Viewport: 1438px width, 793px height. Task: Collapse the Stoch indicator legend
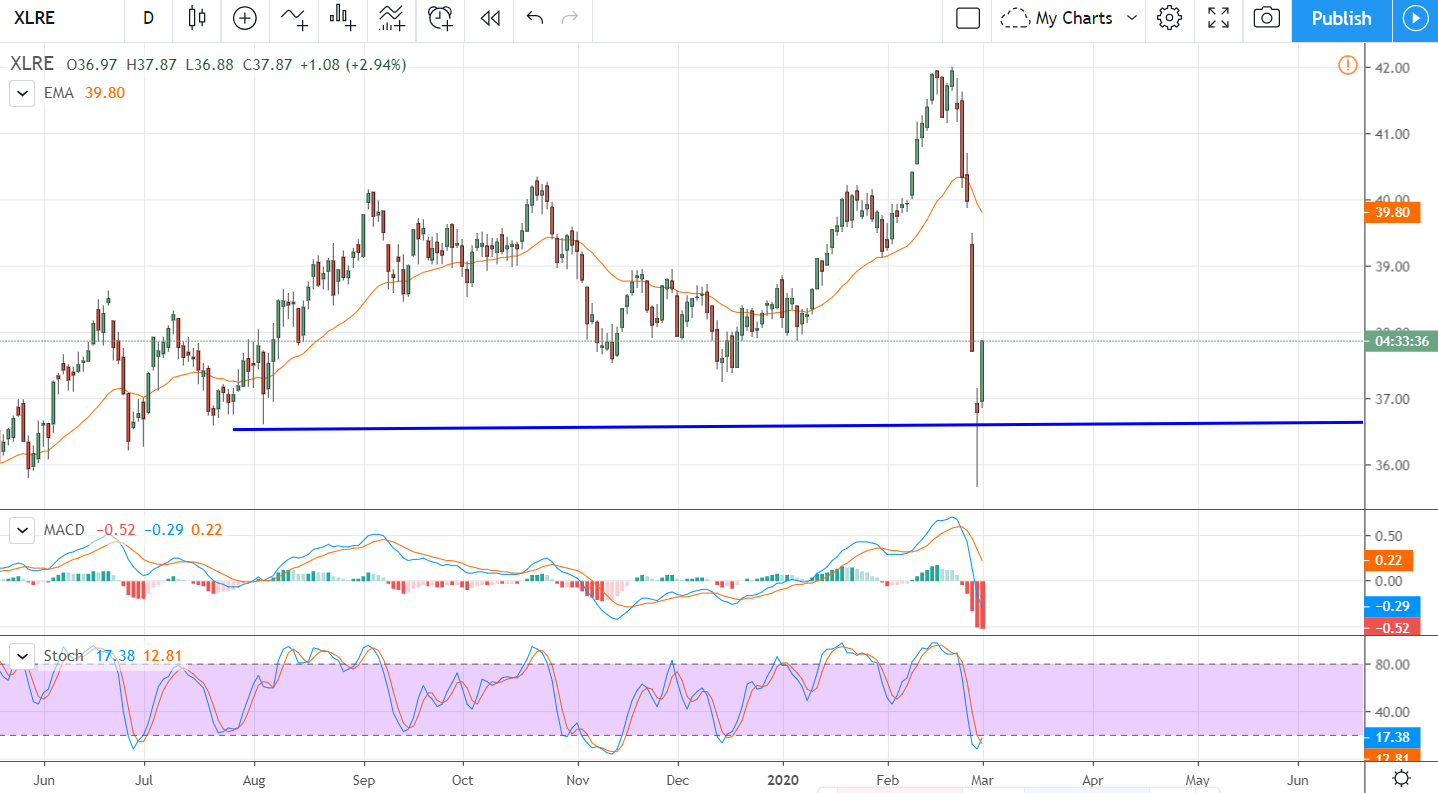click(x=21, y=656)
